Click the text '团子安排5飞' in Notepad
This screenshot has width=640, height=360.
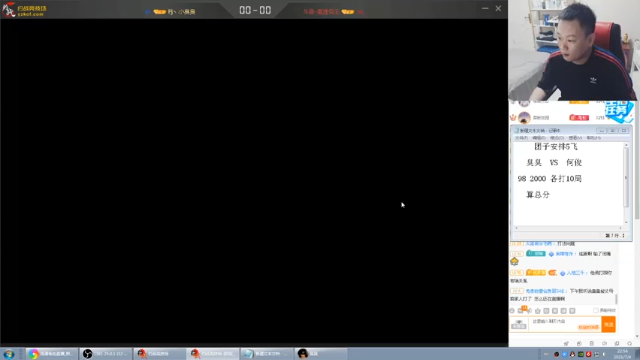click(x=556, y=147)
